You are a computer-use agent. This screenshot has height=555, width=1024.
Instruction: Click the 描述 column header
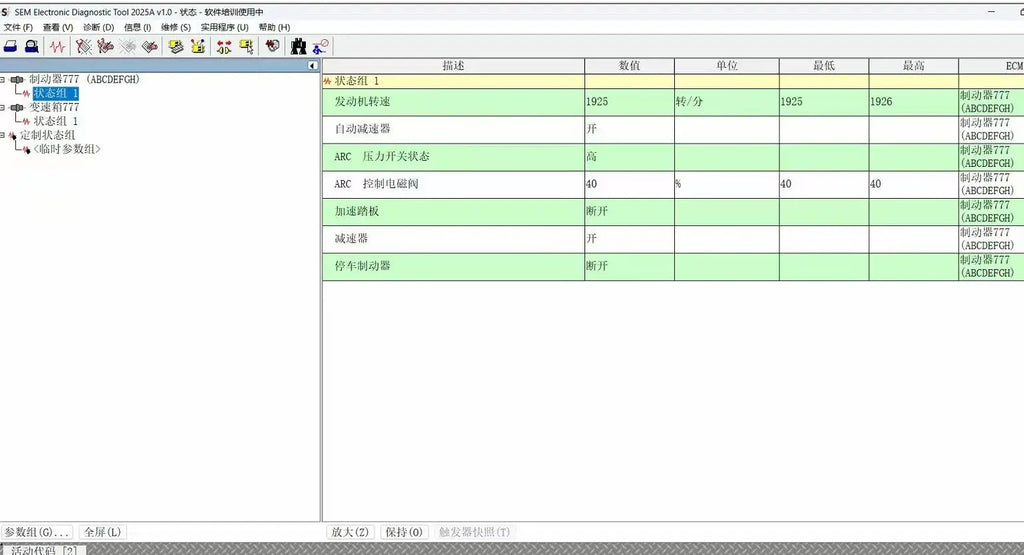click(453, 65)
